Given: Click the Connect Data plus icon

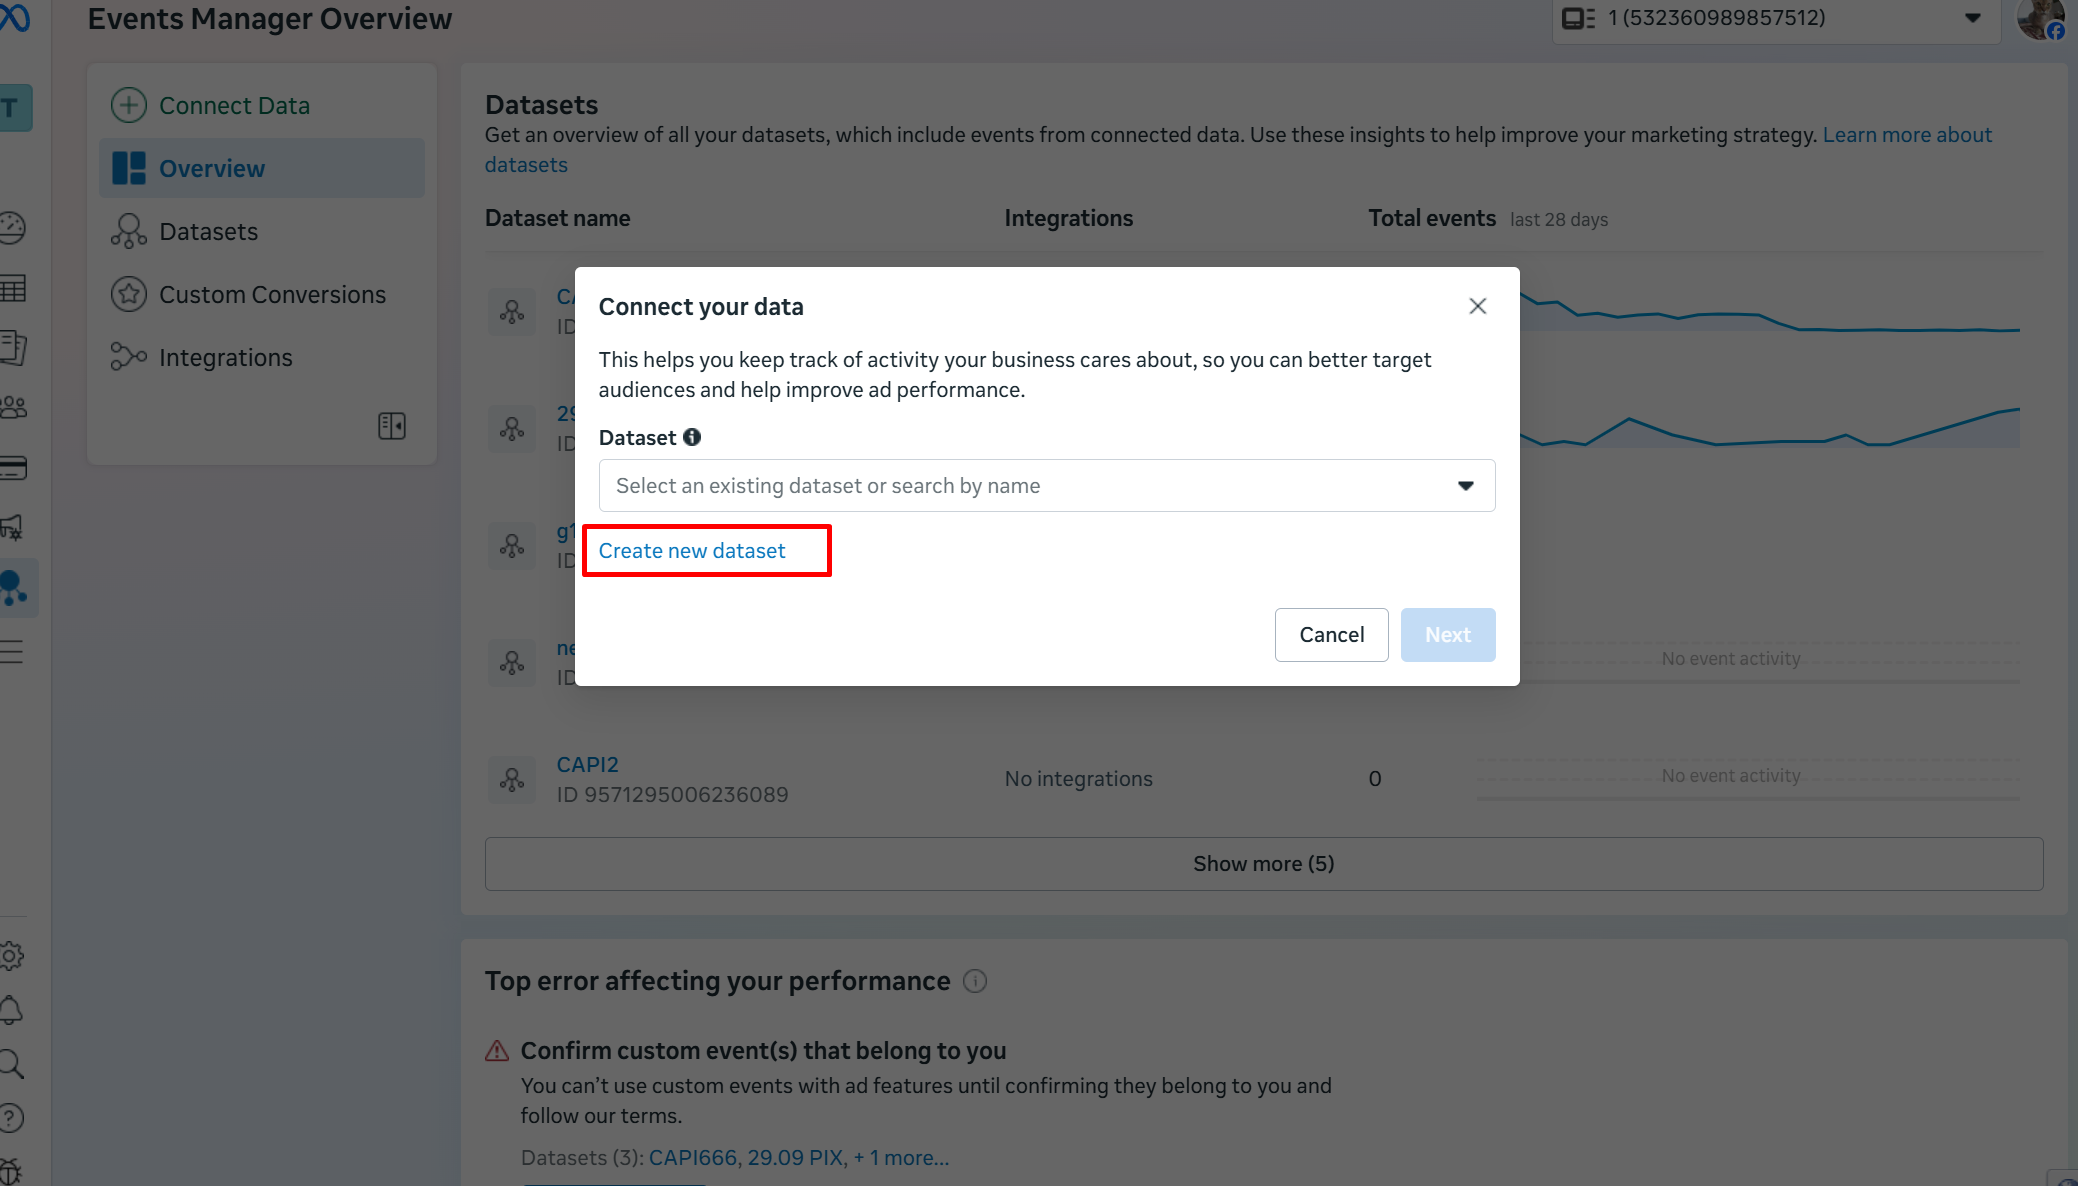Looking at the screenshot, I should (129, 105).
